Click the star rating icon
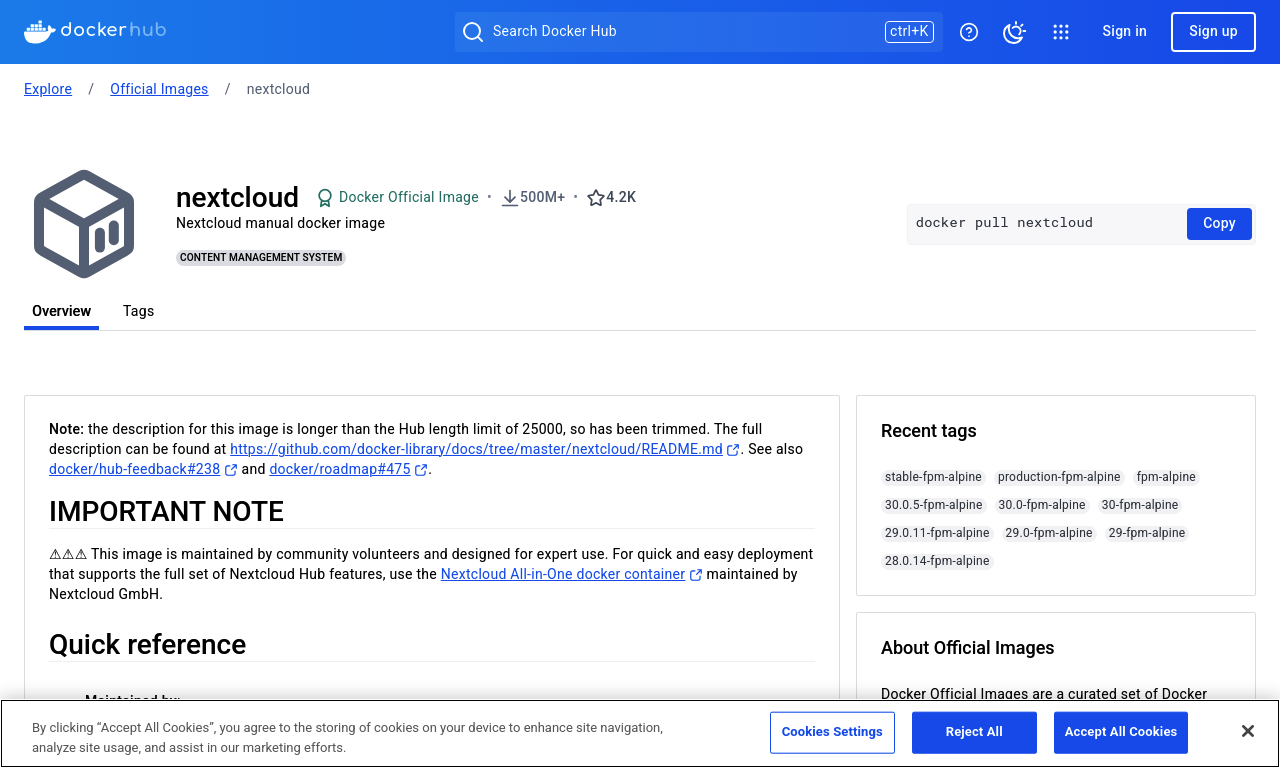This screenshot has width=1280, height=768. [x=596, y=198]
